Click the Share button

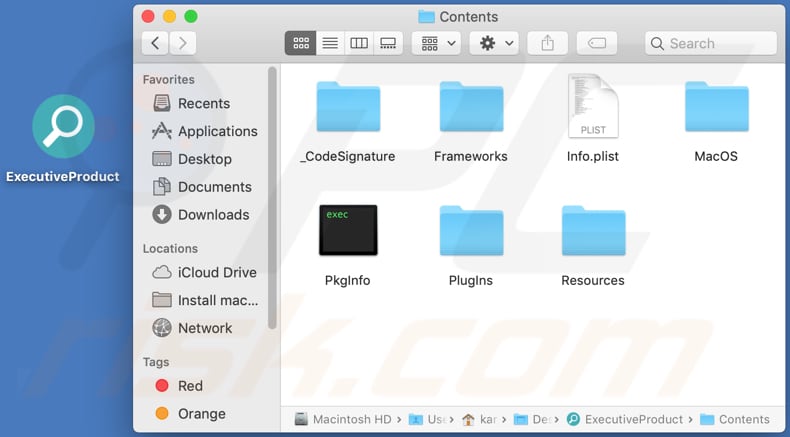tap(547, 43)
